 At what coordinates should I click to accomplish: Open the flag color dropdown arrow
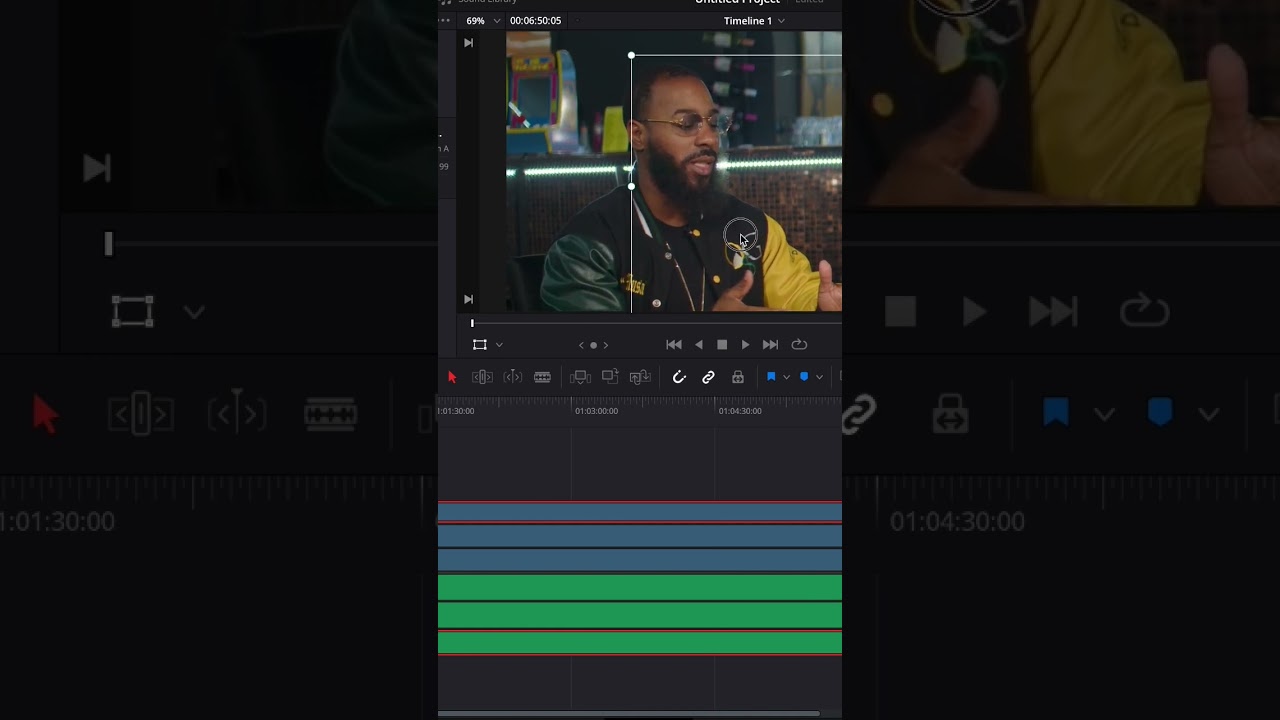coord(786,377)
